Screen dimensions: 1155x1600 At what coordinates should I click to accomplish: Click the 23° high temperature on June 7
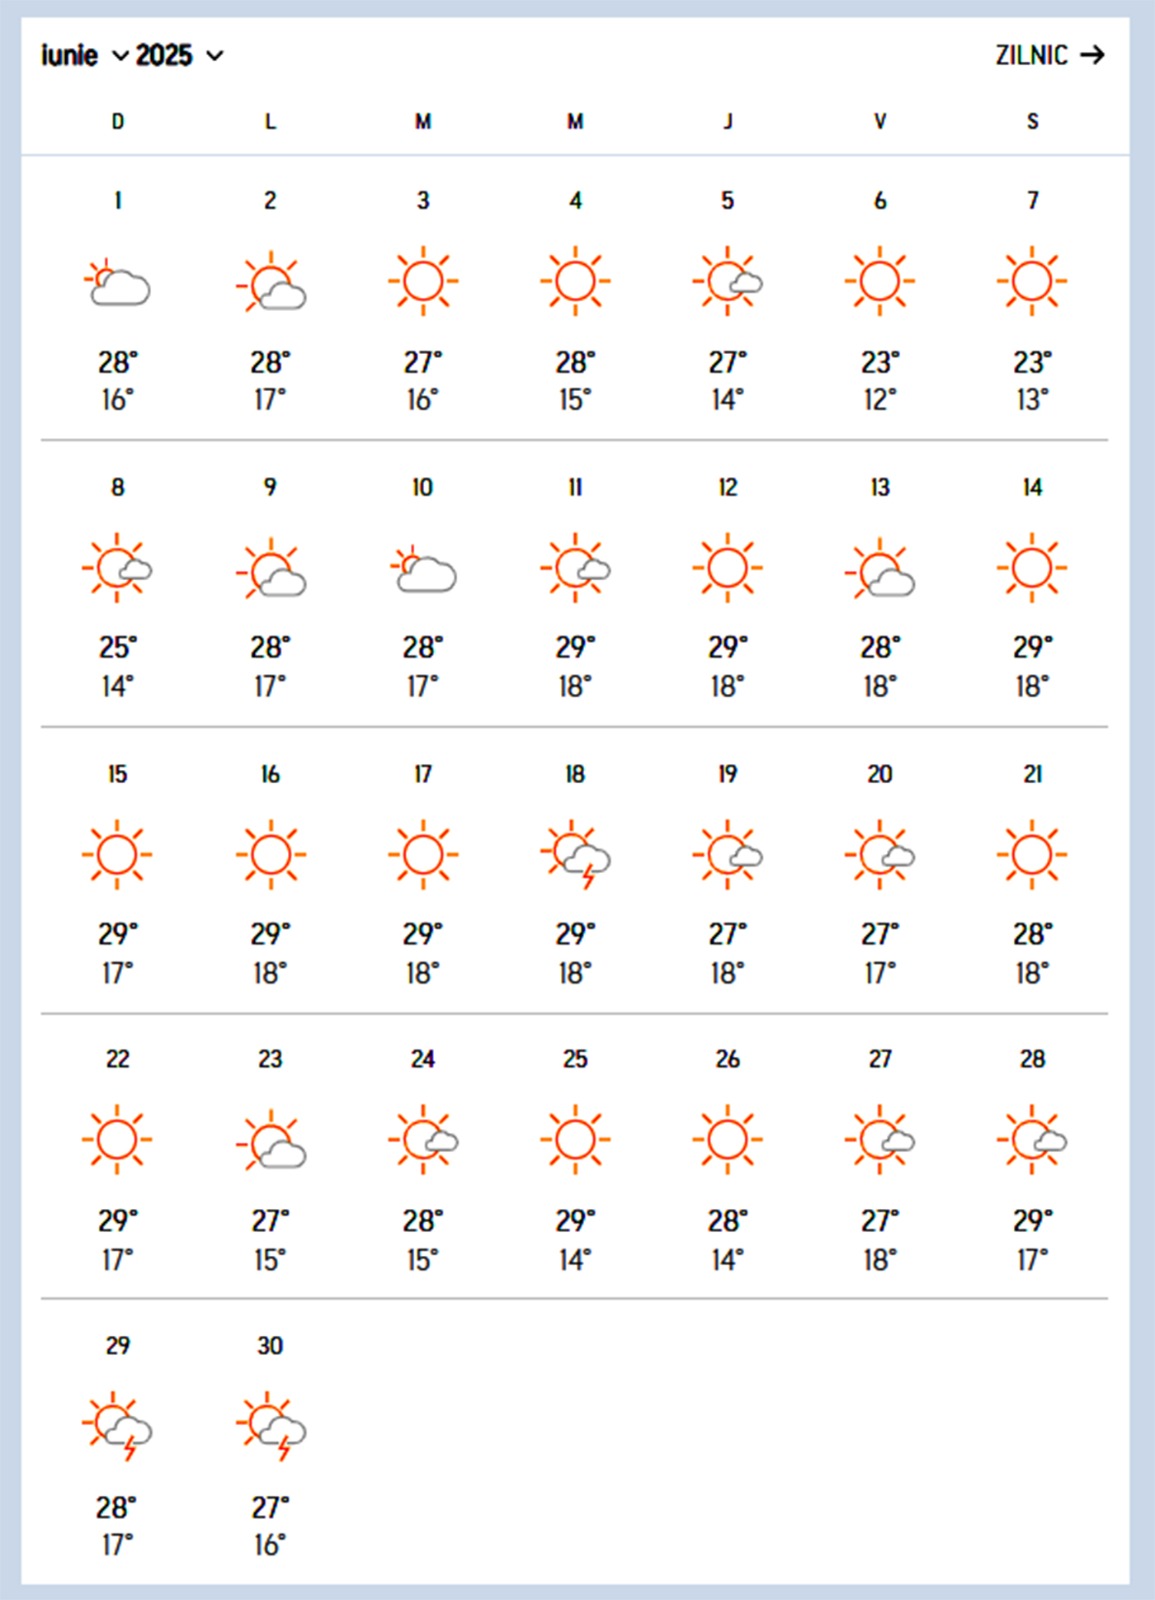click(1032, 362)
